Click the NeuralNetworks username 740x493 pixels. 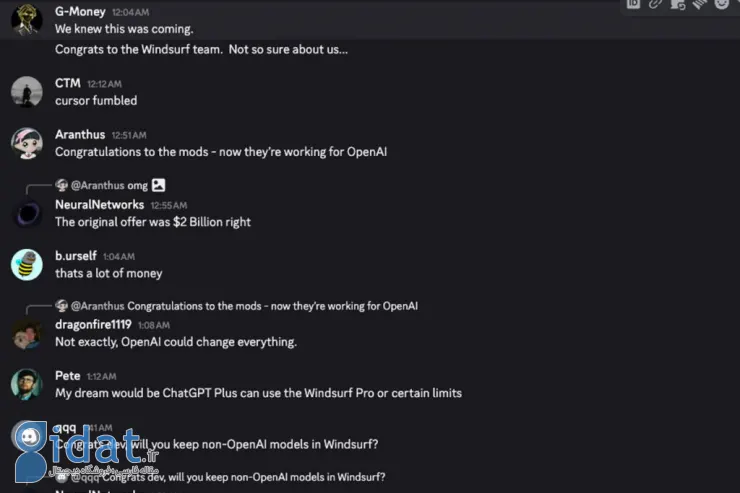tap(100, 205)
